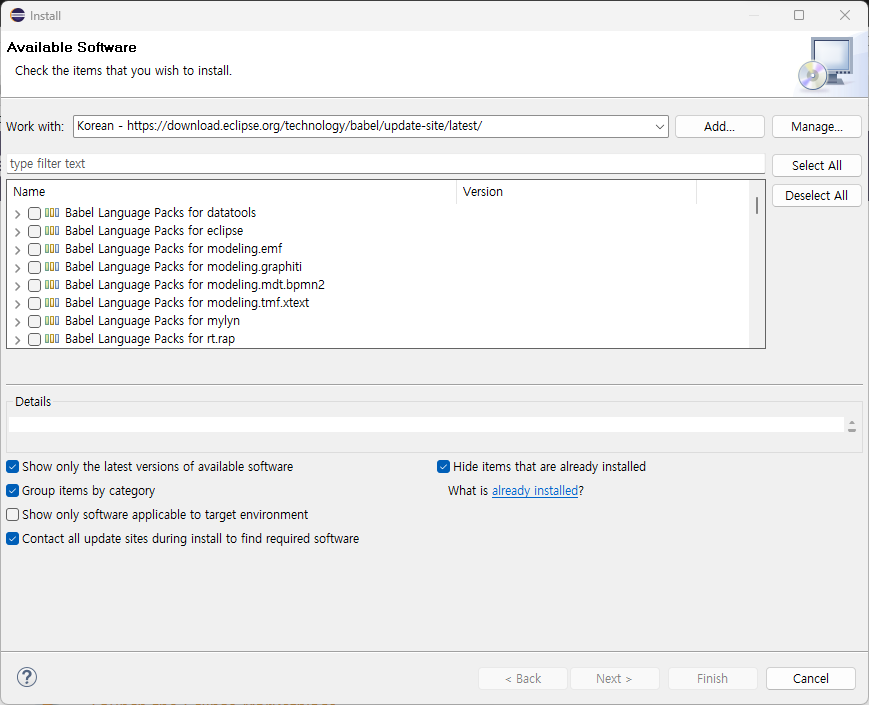Open the already installed link
The image size is (869, 705).
click(535, 491)
